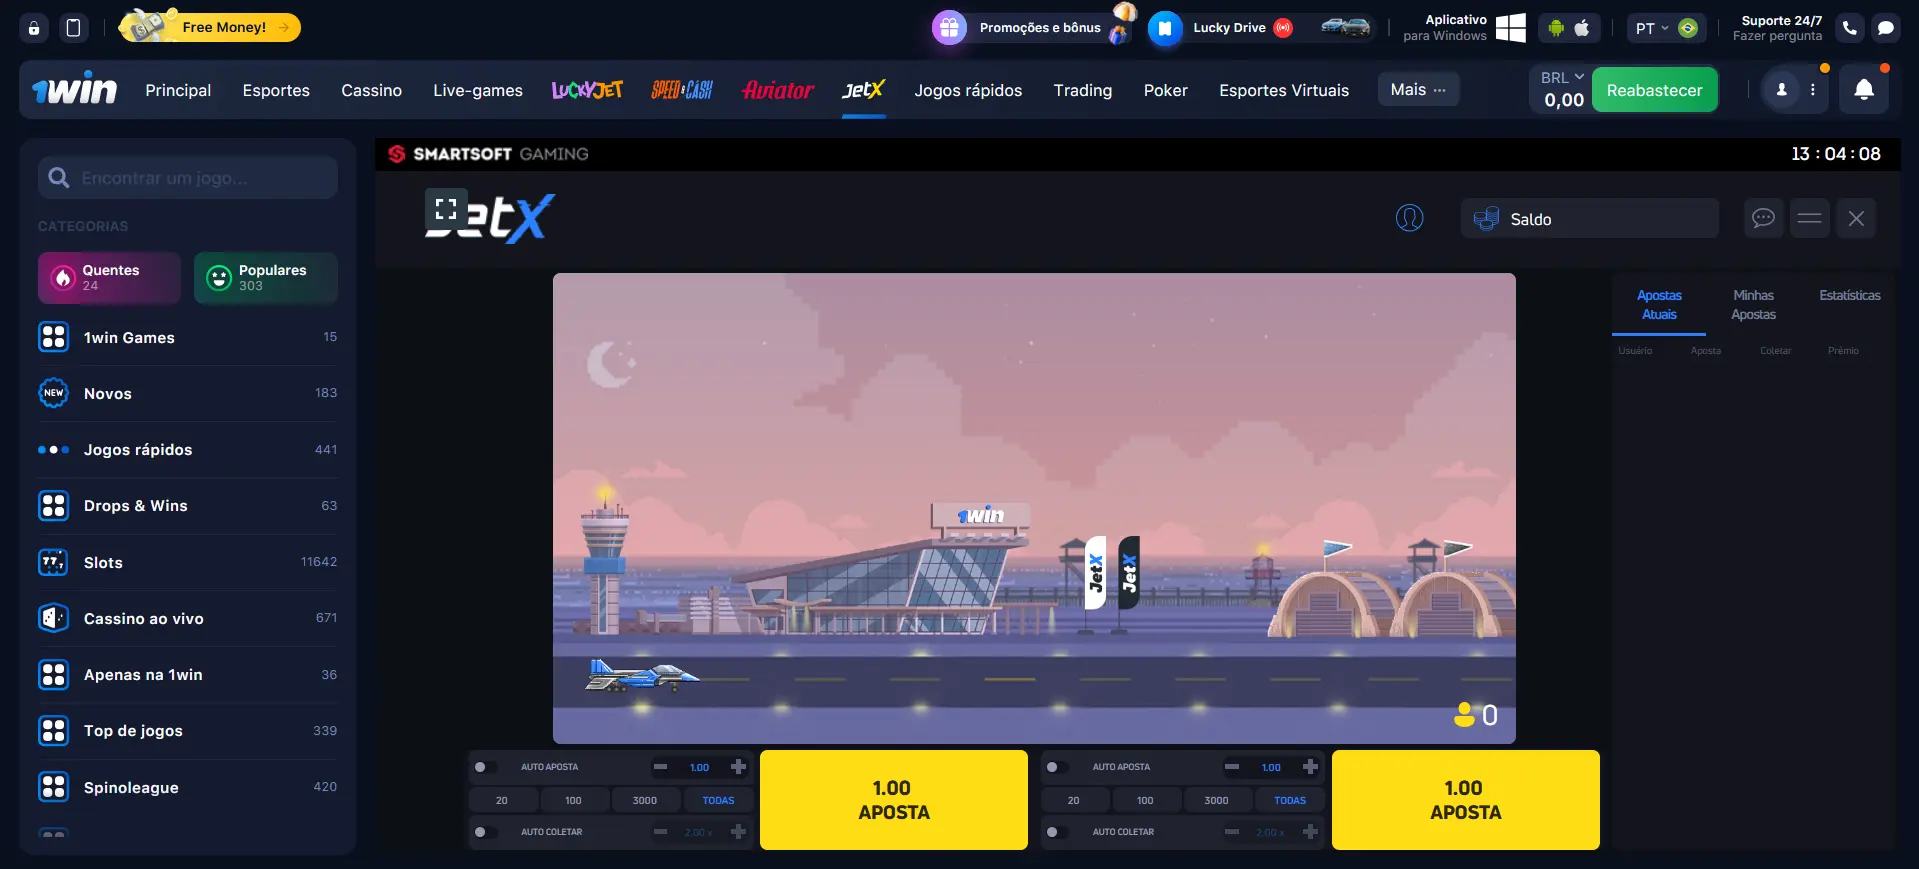The height and width of the screenshot is (869, 1919).
Task: Enable left panel Auto Coletar toggle
Action: click(485, 832)
